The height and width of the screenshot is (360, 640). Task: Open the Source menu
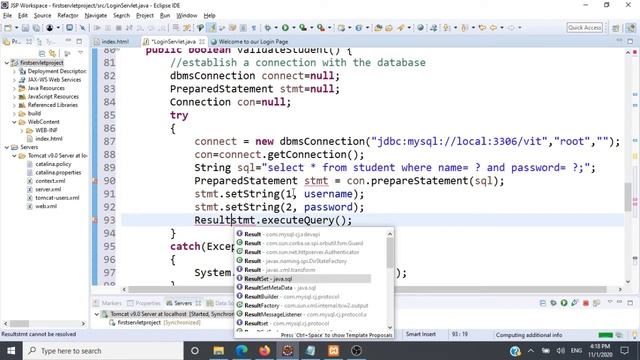pos(42,16)
